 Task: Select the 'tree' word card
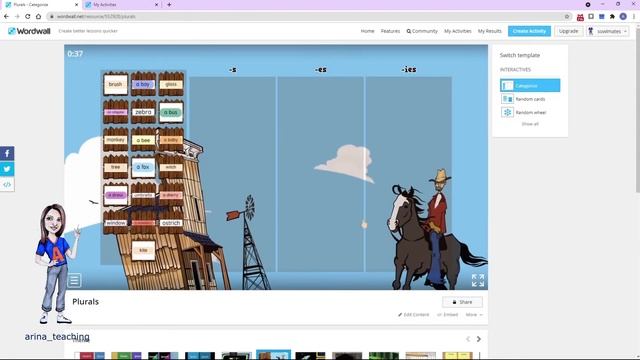(x=116, y=167)
